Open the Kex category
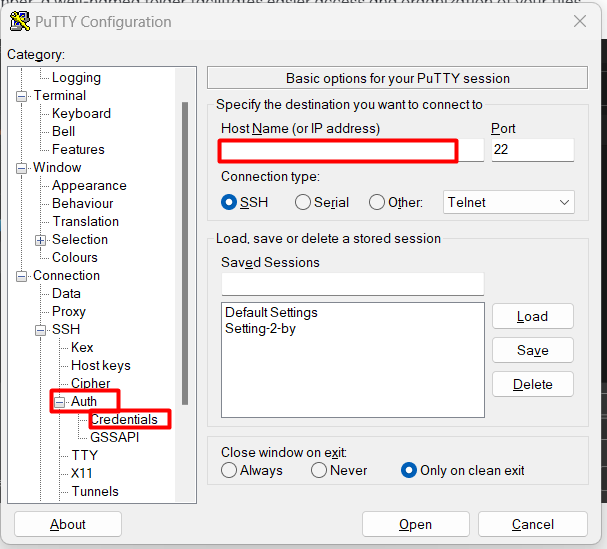The width and height of the screenshot is (607, 549). pos(82,347)
